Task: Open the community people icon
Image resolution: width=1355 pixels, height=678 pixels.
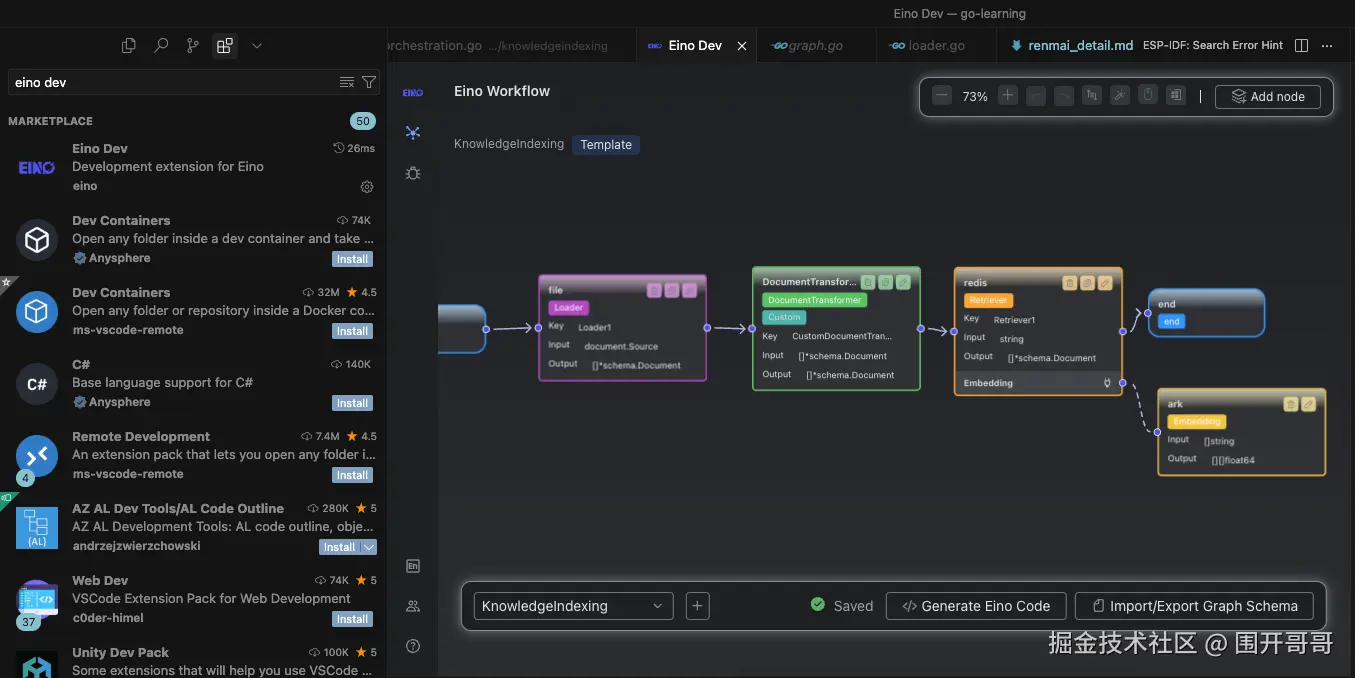Action: coord(413,606)
